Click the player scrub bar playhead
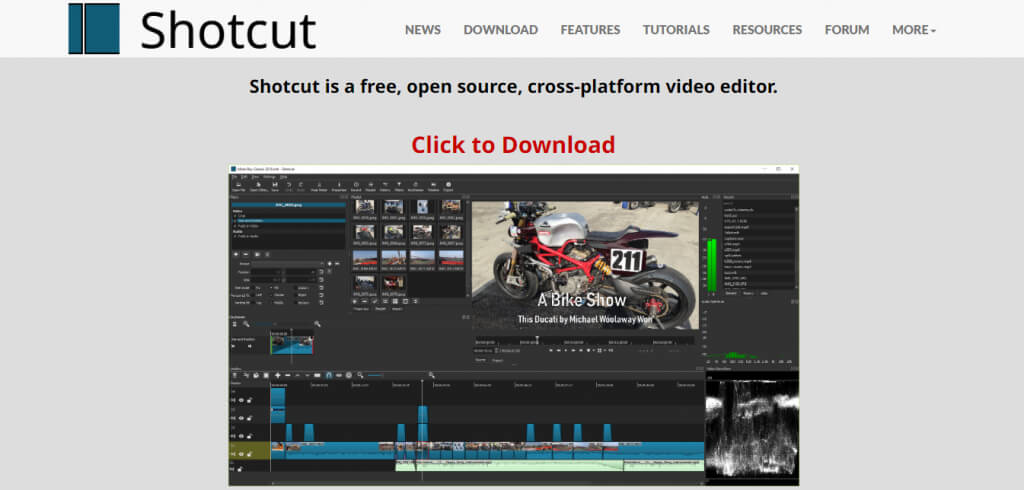 (537, 340)
